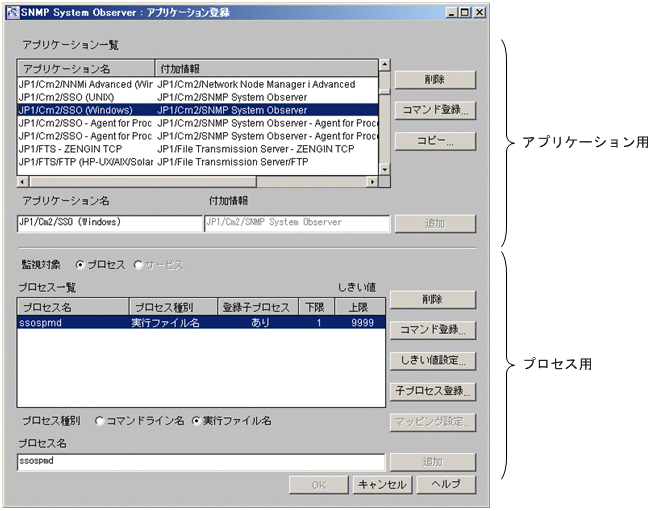Screen dimensions: 653x511
Task: Click the 付加情報 input field
Action: click(297, 224)
